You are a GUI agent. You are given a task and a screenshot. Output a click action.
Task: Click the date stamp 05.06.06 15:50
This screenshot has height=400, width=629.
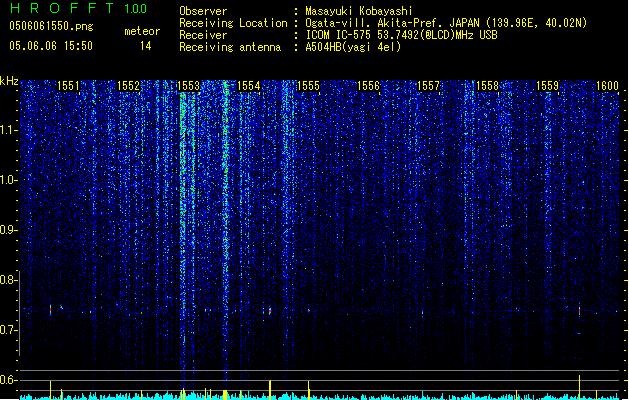pyautogui.click(x=51, y=46)
